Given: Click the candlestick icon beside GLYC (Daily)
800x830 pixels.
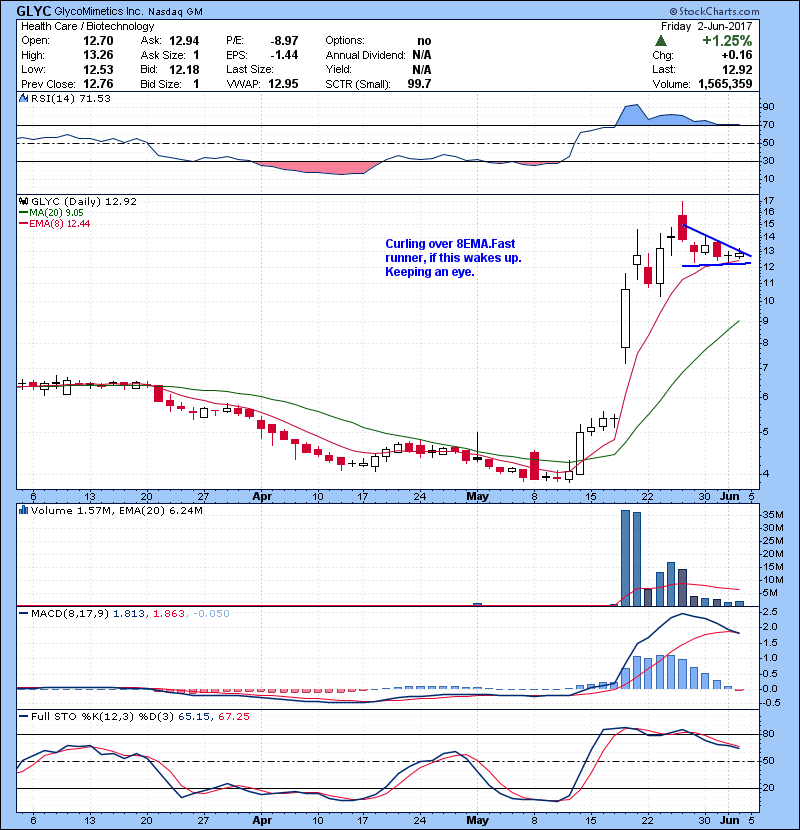Looking at the screenshot, I should (23, 201).
